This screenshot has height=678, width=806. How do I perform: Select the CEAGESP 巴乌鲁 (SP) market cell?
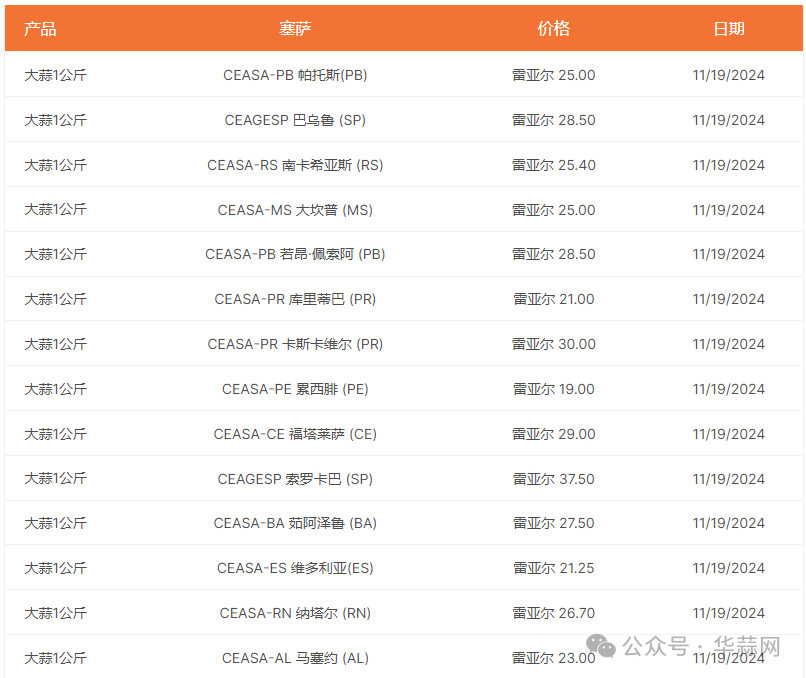click(x=295, y=120)
